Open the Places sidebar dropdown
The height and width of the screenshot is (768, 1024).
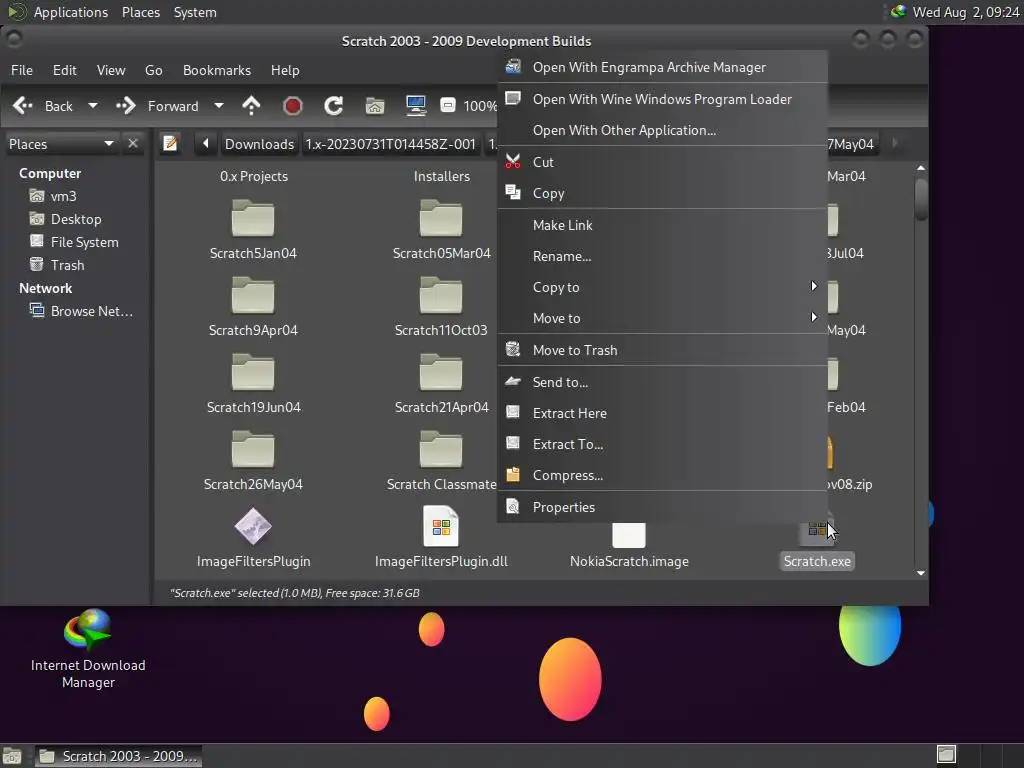coord(61,144)
